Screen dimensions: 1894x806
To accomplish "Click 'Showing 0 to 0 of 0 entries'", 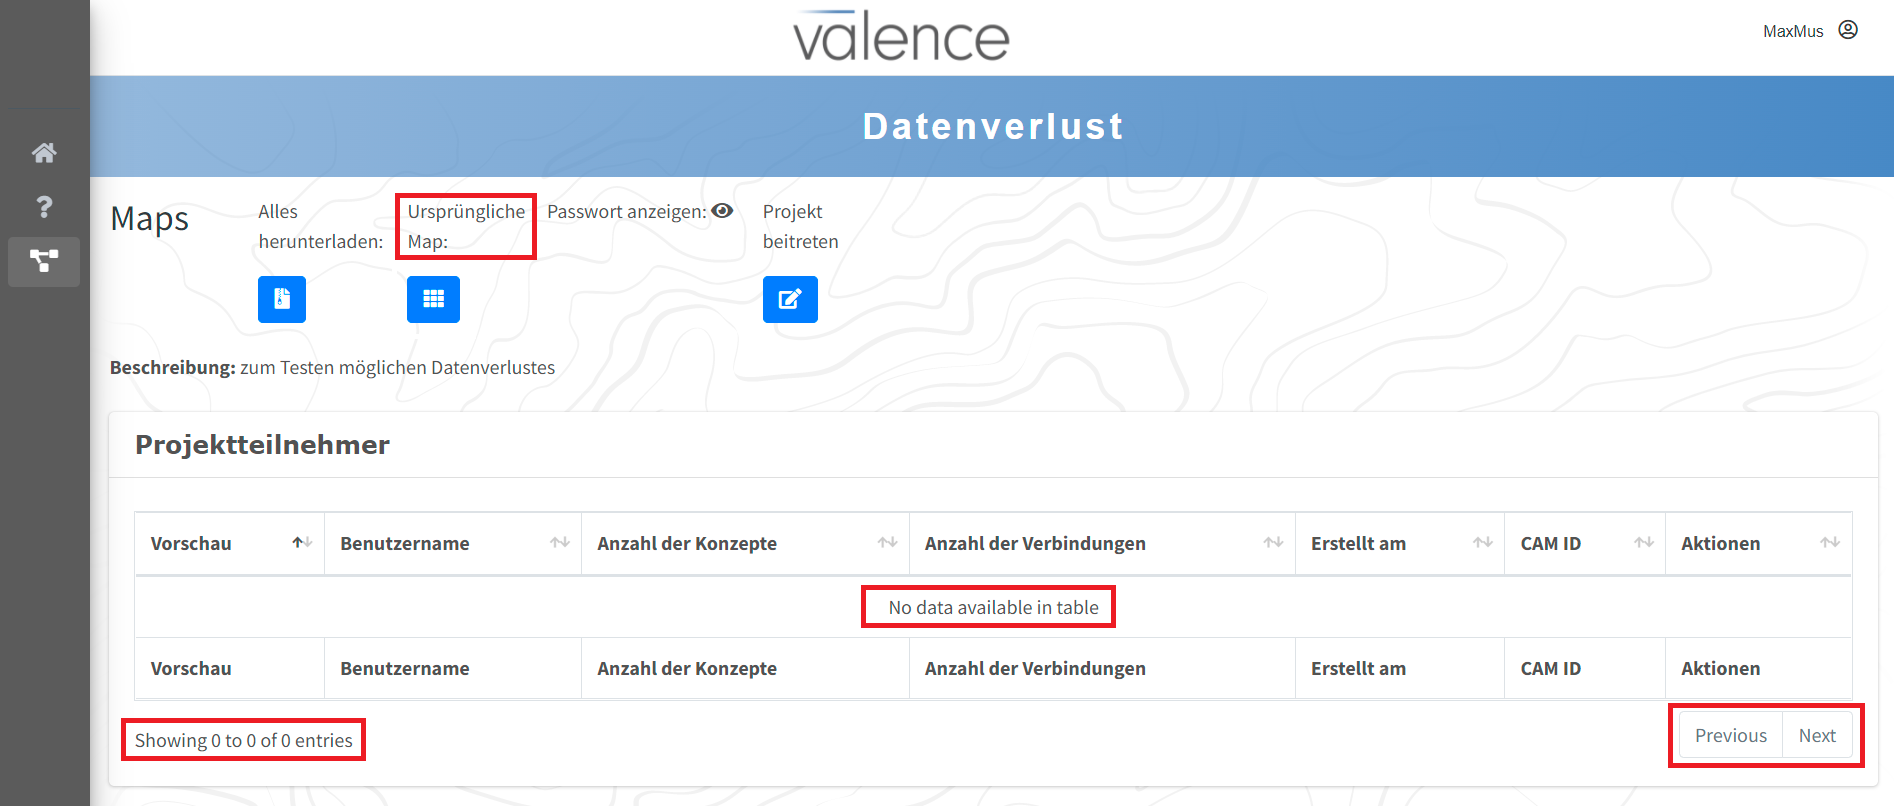I will (243, 740).
